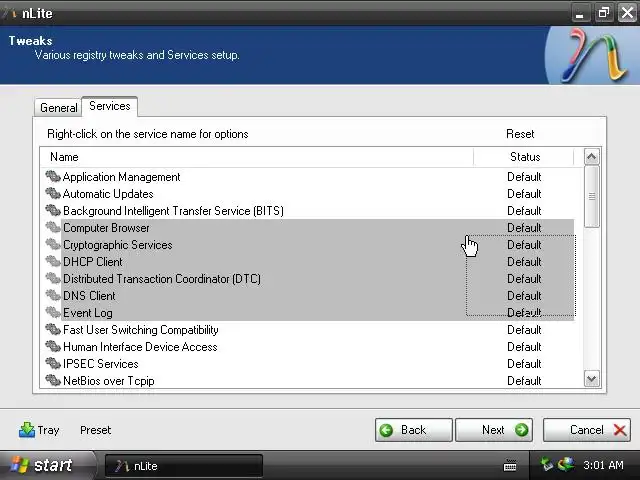Click the gear icon beside NetBios over Tcpip

(53, 381)
